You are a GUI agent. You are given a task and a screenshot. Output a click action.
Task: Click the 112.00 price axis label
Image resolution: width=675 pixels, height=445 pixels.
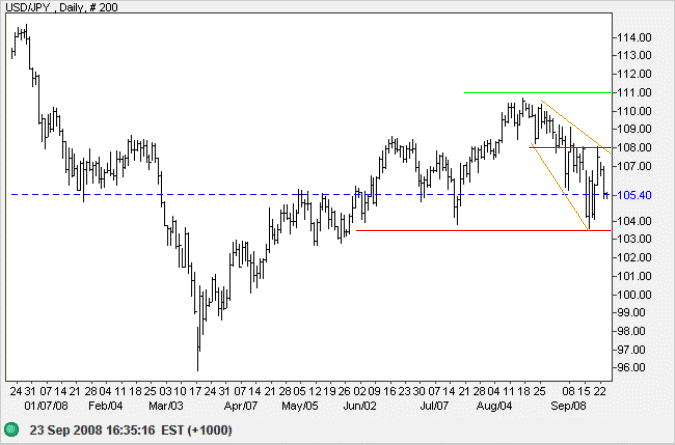[634, 74]
